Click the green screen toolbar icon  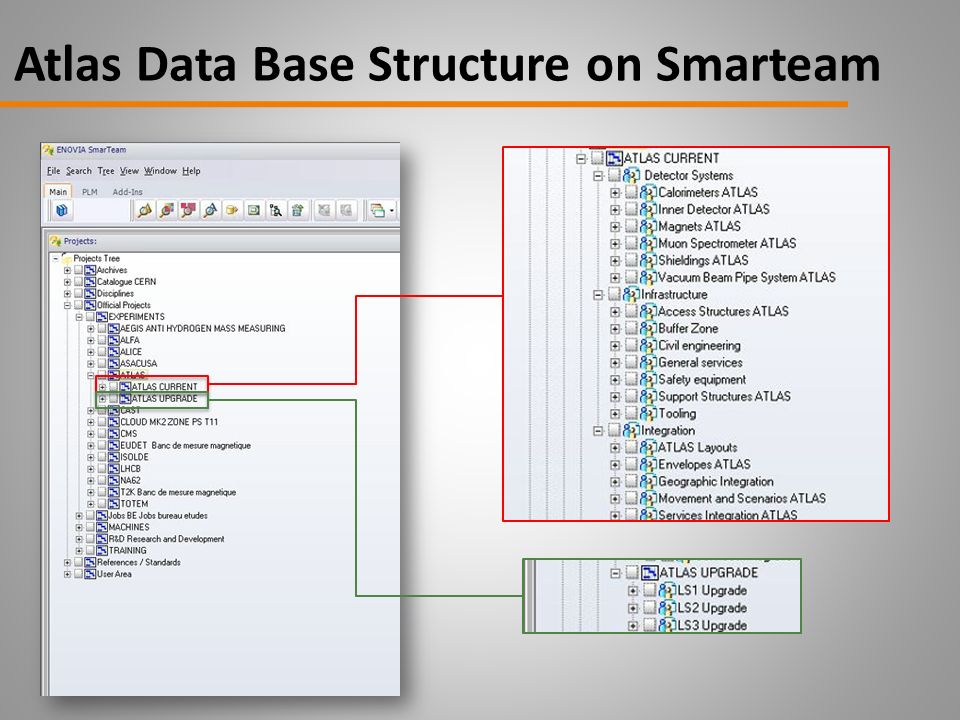point(253,211)
